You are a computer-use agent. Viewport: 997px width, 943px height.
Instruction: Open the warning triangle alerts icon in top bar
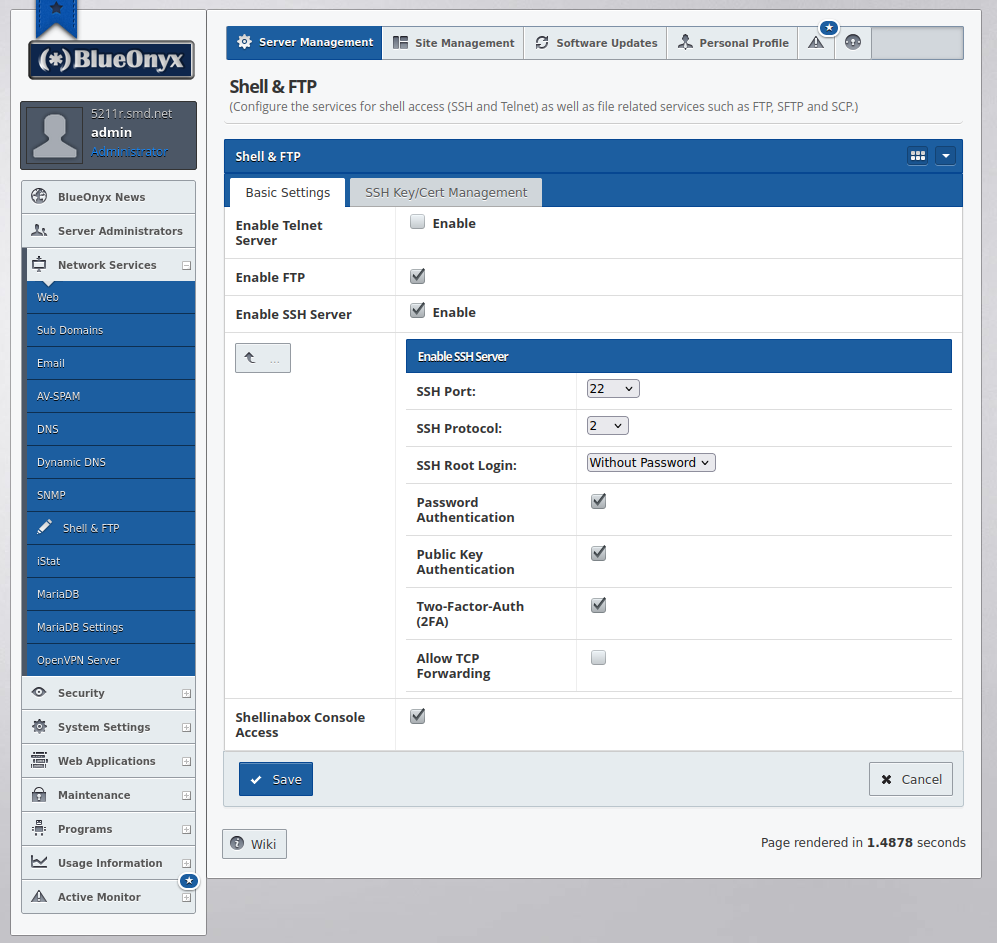pos(816,43)
